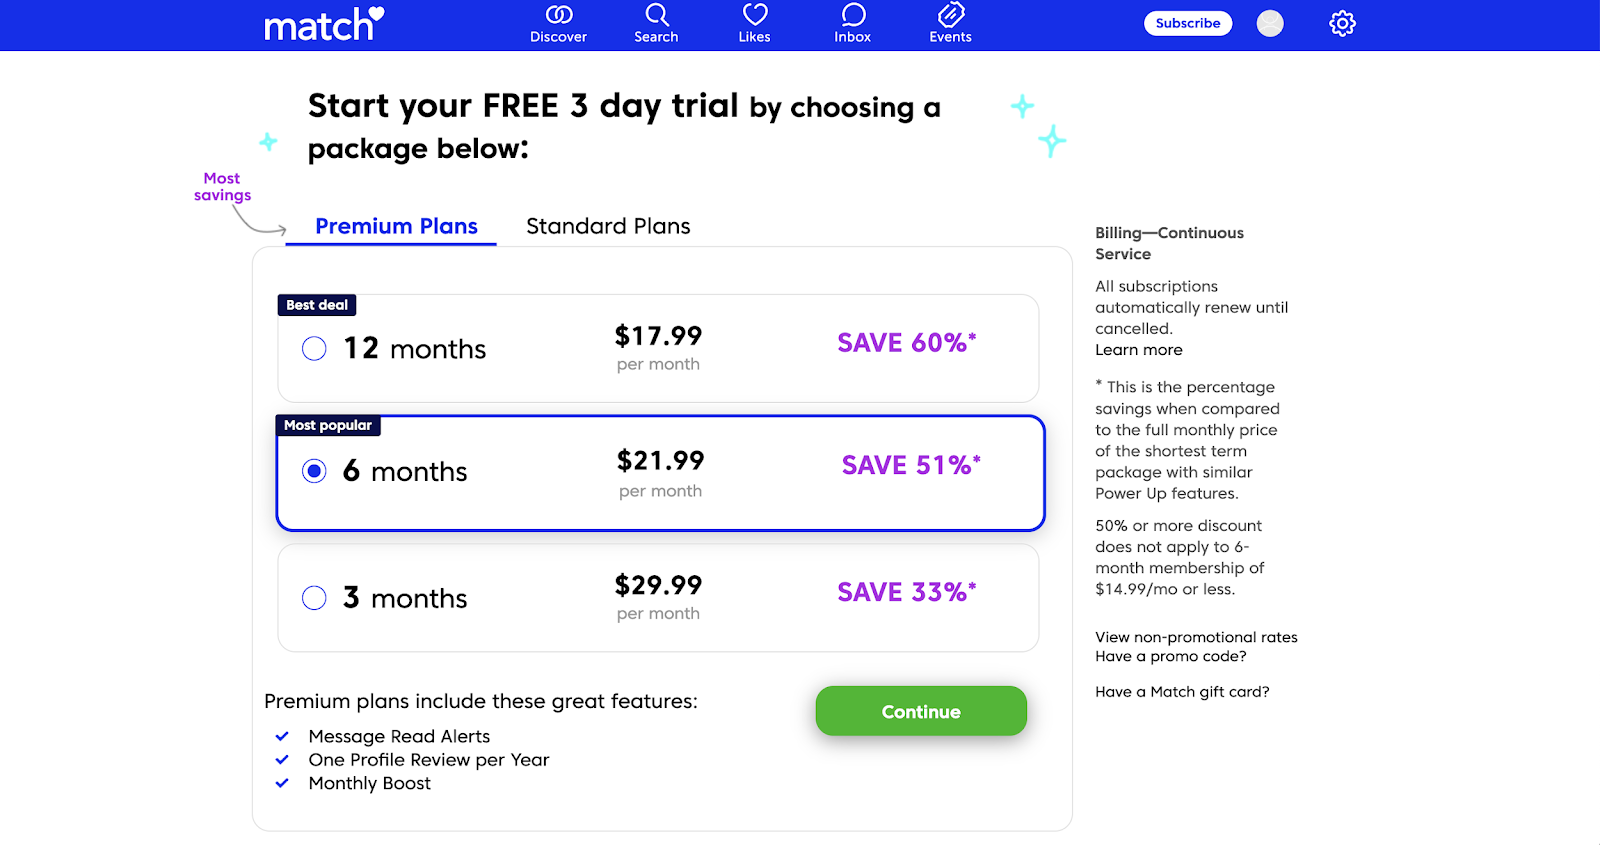Click the profile avatar icon

click(x=1270, y=24)
